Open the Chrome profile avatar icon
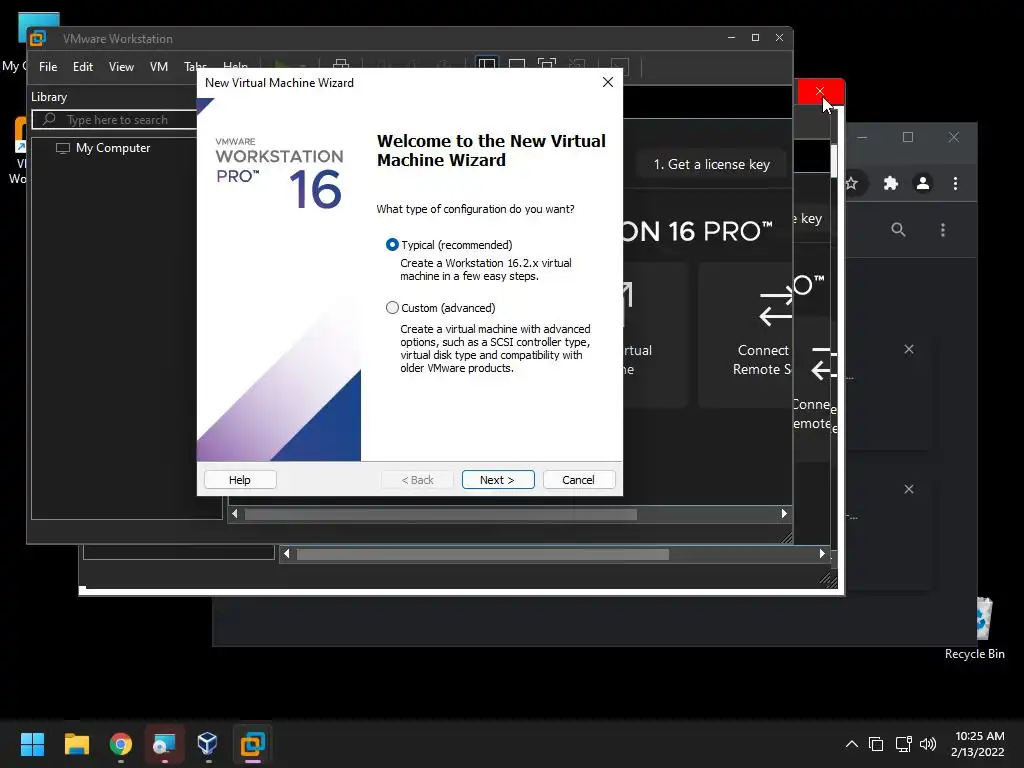This screenshot has width=1024, height=768. [x=923, y=184]
